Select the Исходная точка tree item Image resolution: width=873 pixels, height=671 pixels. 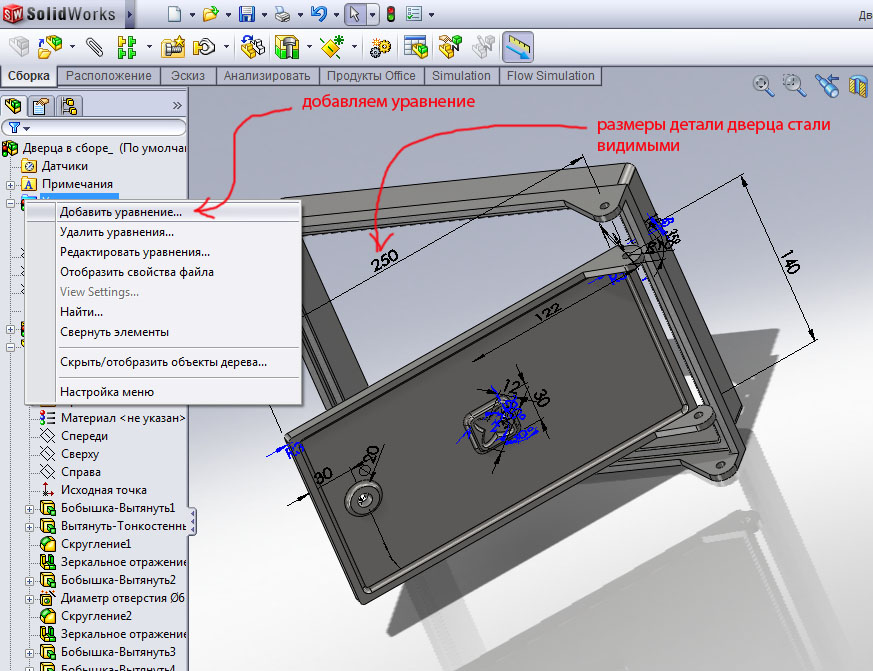(103, 490)
